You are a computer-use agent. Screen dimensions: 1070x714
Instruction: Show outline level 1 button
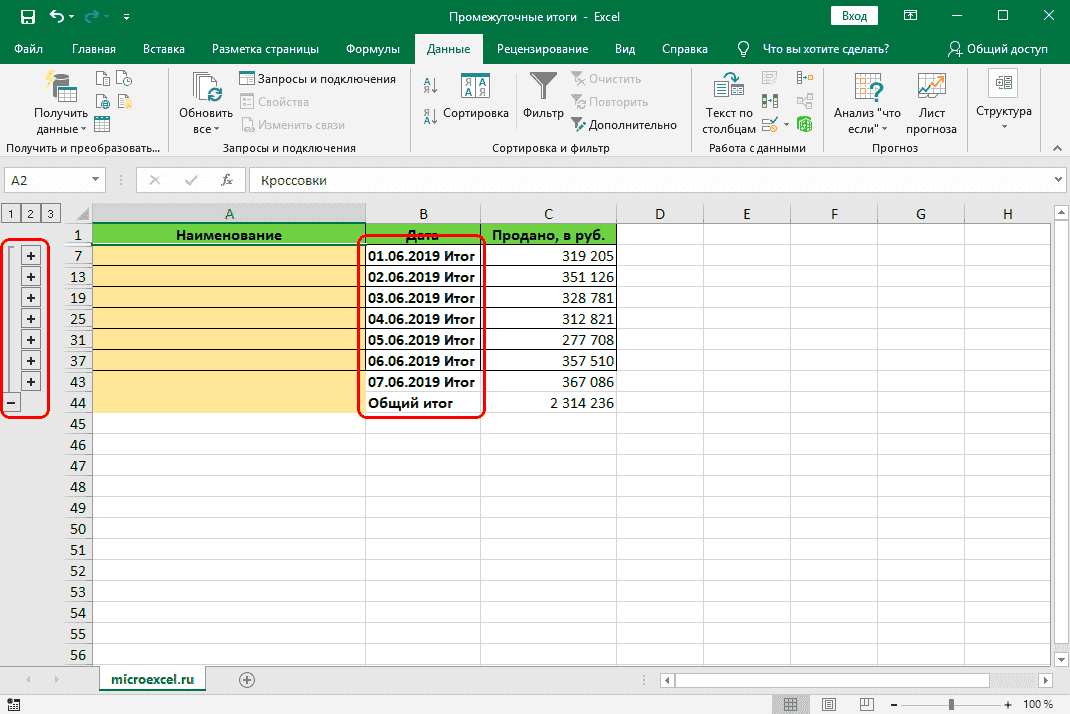point(10,213)
